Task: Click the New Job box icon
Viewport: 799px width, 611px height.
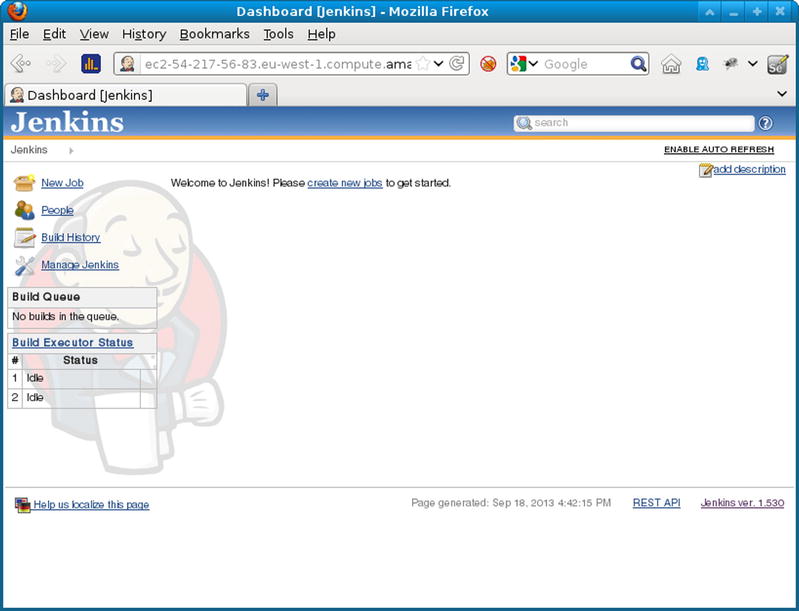Action: pyautogui.click(x=24, y=183)
